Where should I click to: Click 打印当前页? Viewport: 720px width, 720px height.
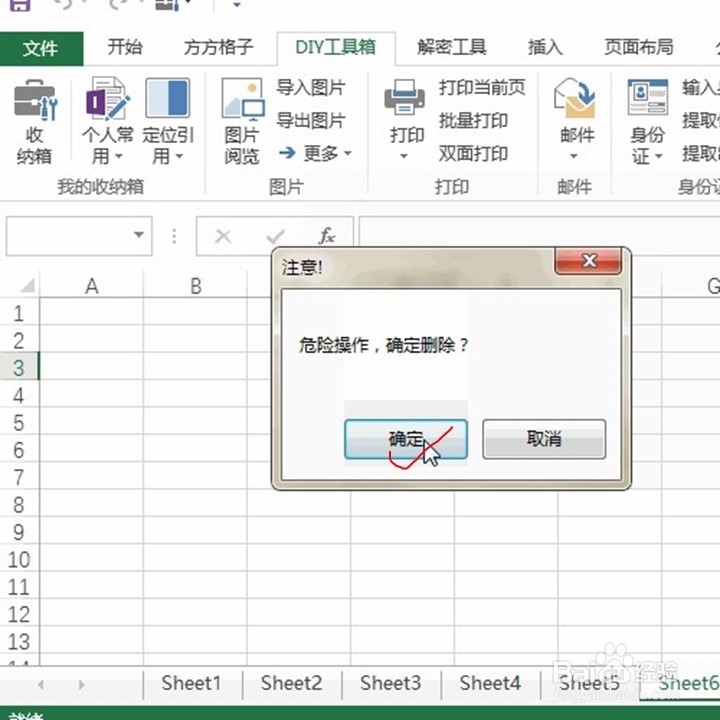click(x=482, y=87)
